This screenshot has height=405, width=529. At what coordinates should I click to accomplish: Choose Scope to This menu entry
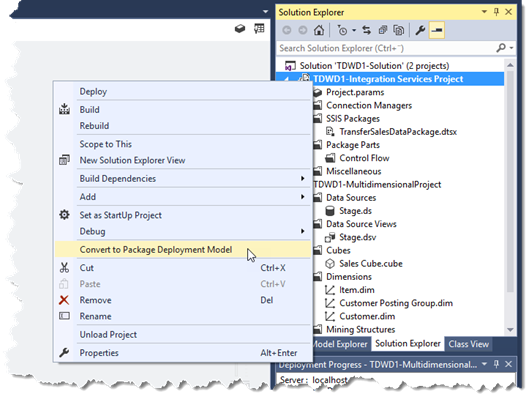[183, 144]
